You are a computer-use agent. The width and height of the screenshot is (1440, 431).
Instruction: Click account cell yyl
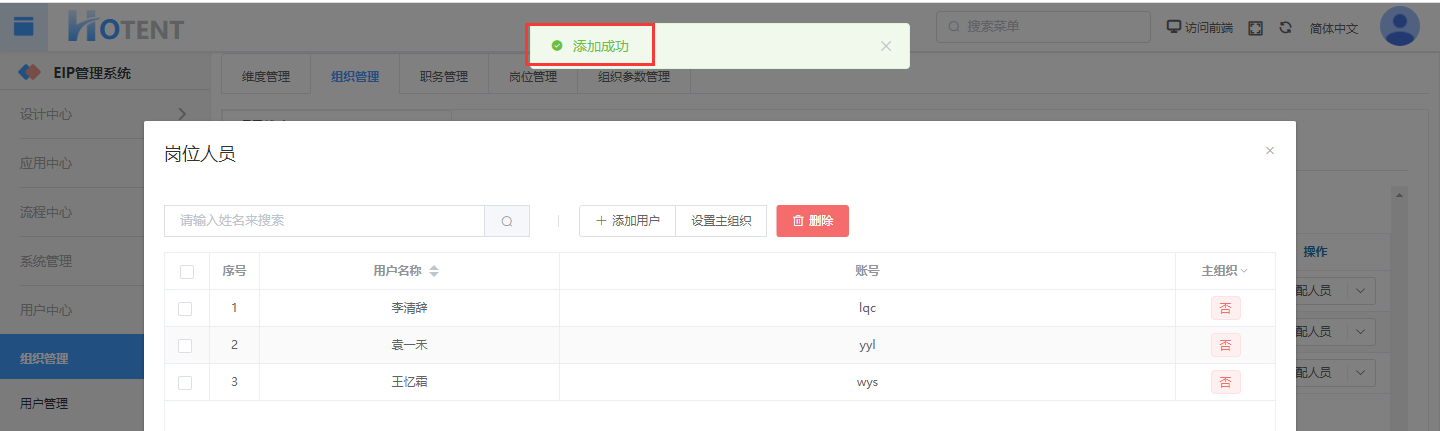click(867, 345)
